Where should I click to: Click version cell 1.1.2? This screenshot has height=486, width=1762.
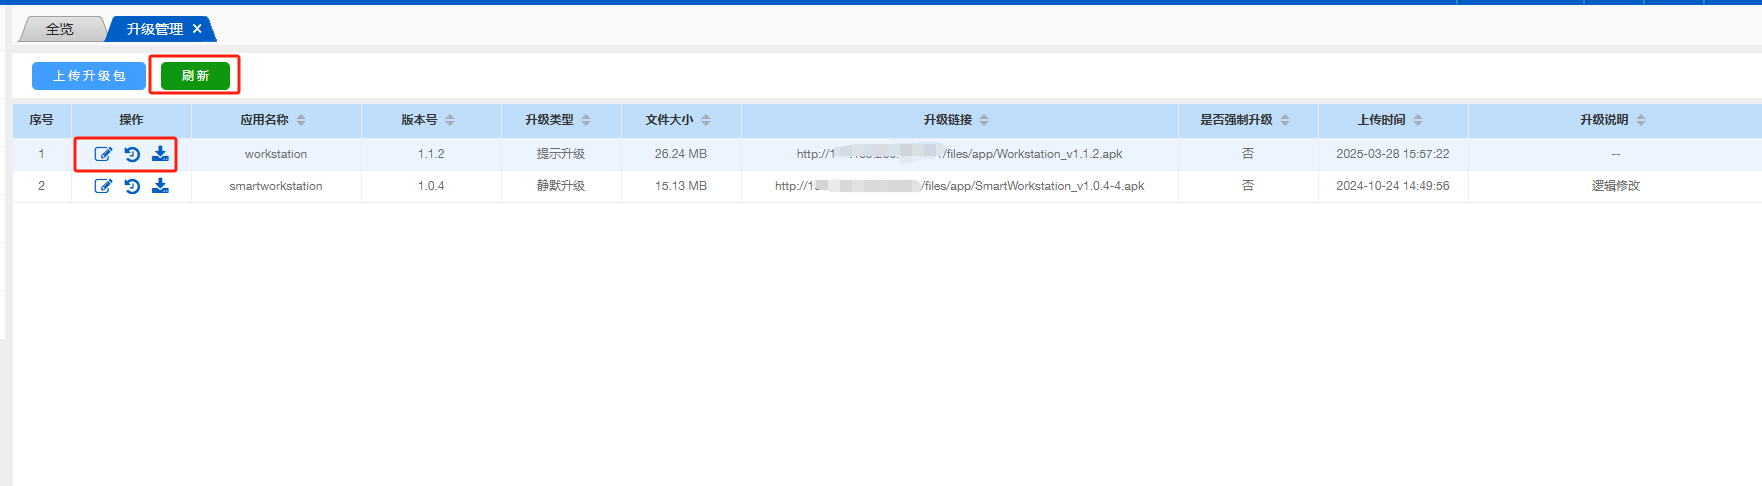pyautogui.click(x=431, y=154)
